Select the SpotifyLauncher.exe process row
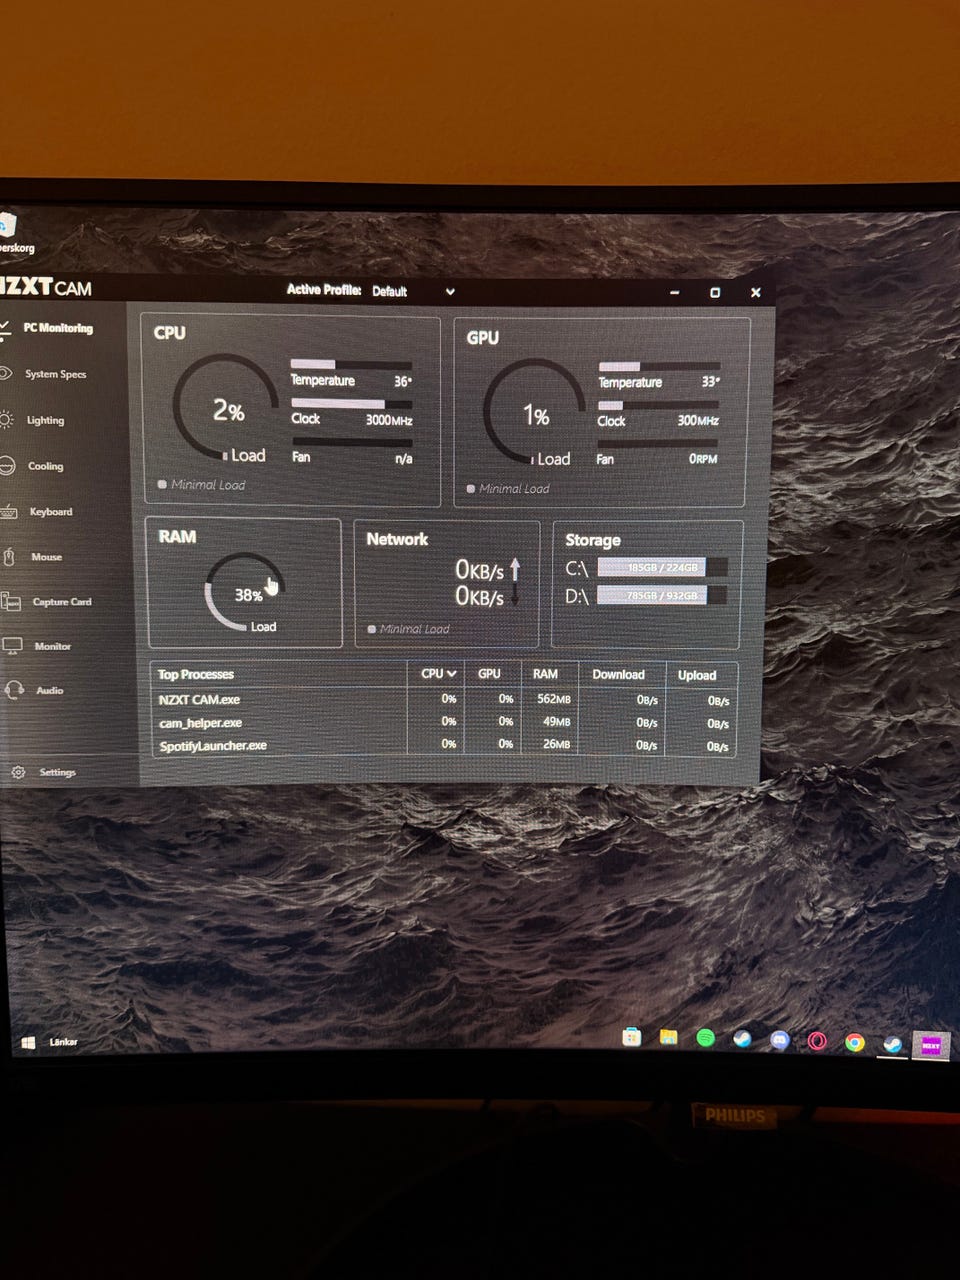960x1280 pixels. tap(444, 745)
